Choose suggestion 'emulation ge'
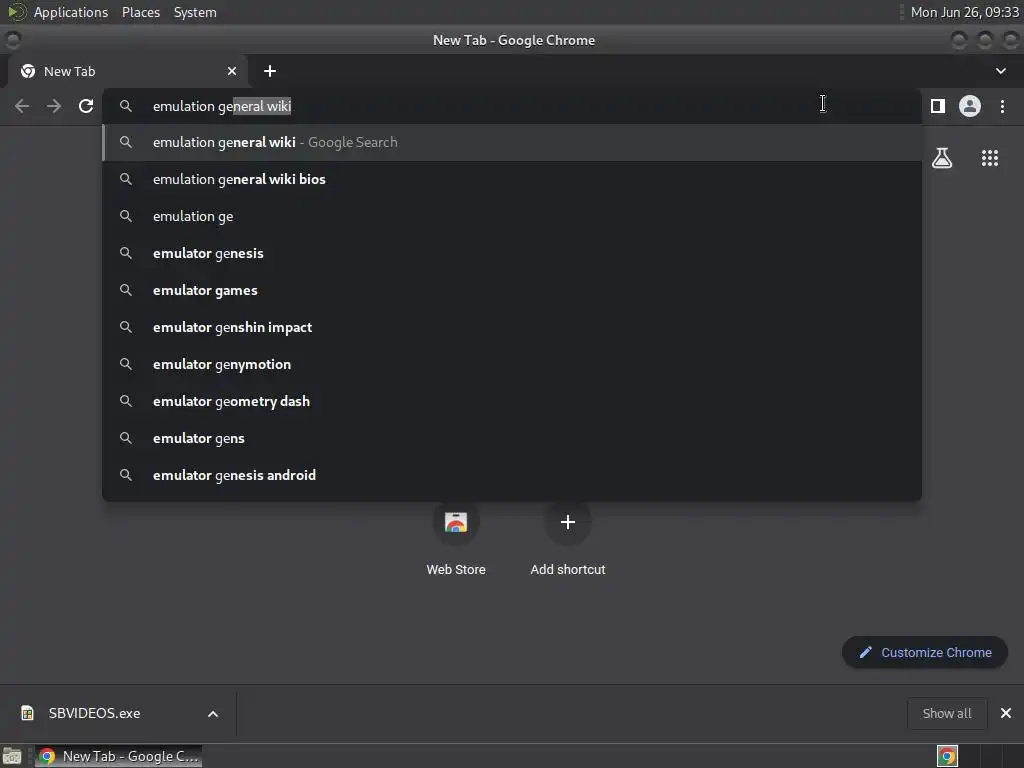 coord(512,216)
